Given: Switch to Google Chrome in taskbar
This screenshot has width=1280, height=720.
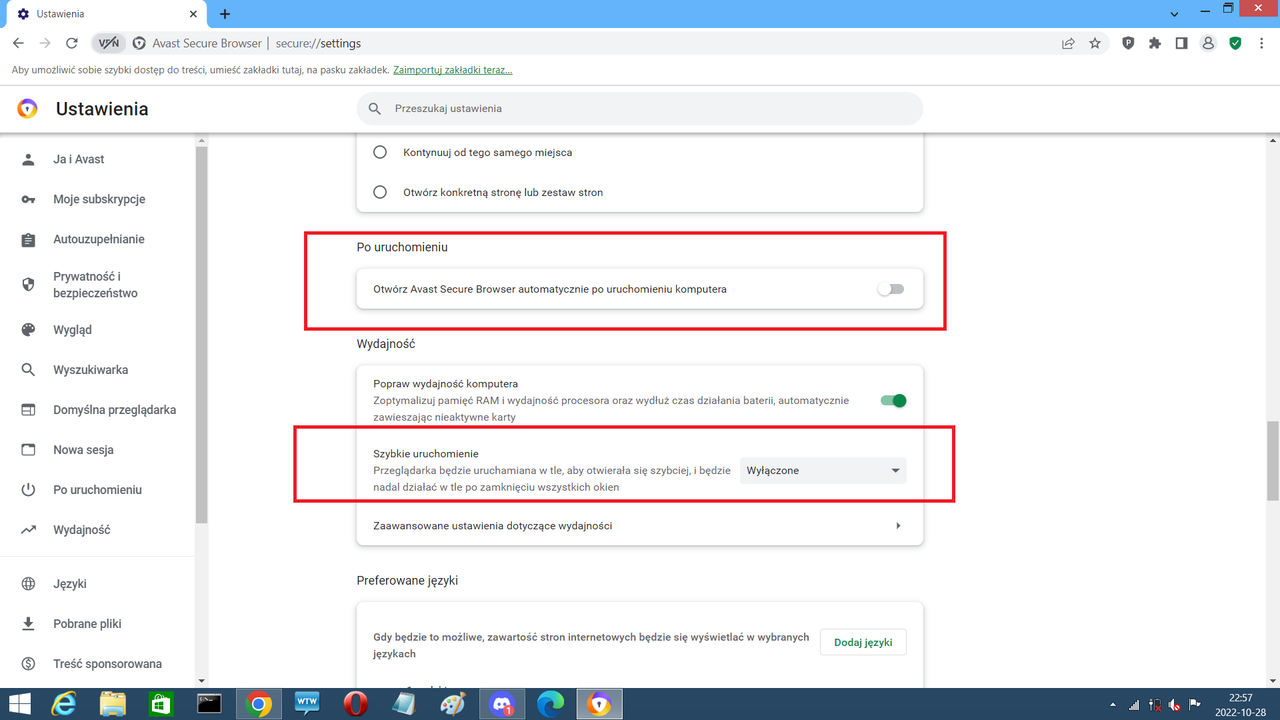Looking at the screenshot, I should coord(258,704).
